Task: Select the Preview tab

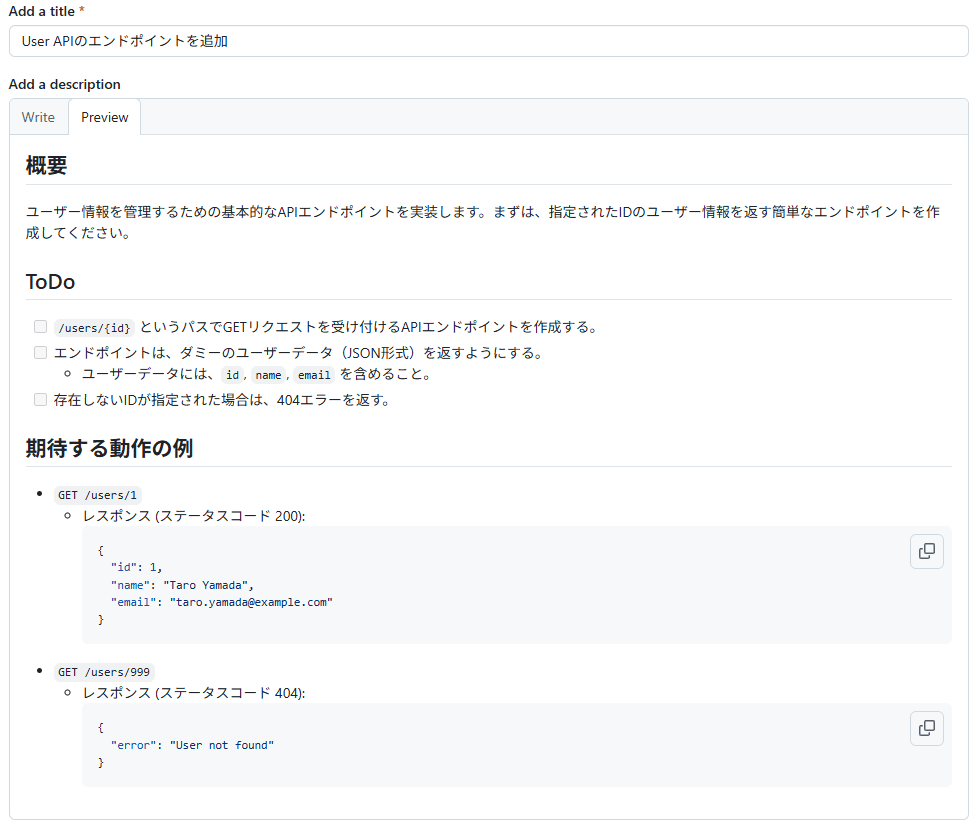Action: pos(104,117)
